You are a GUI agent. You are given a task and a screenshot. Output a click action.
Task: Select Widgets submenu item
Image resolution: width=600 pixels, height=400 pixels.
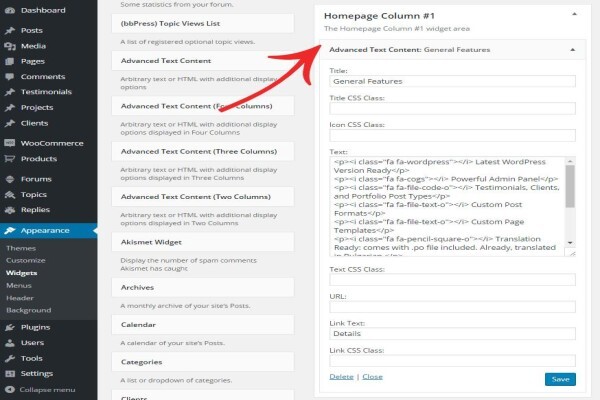[22, 273]
